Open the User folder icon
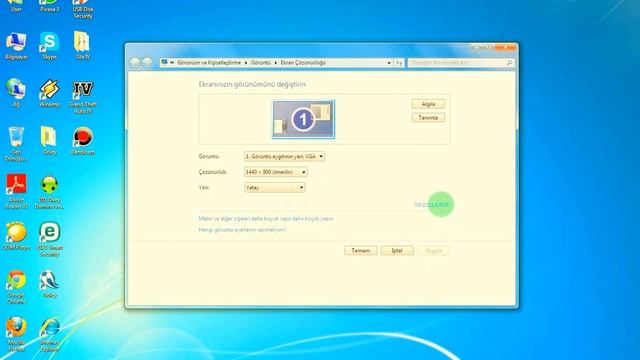Viewport: 640px width, 360px height. point(16,6)
